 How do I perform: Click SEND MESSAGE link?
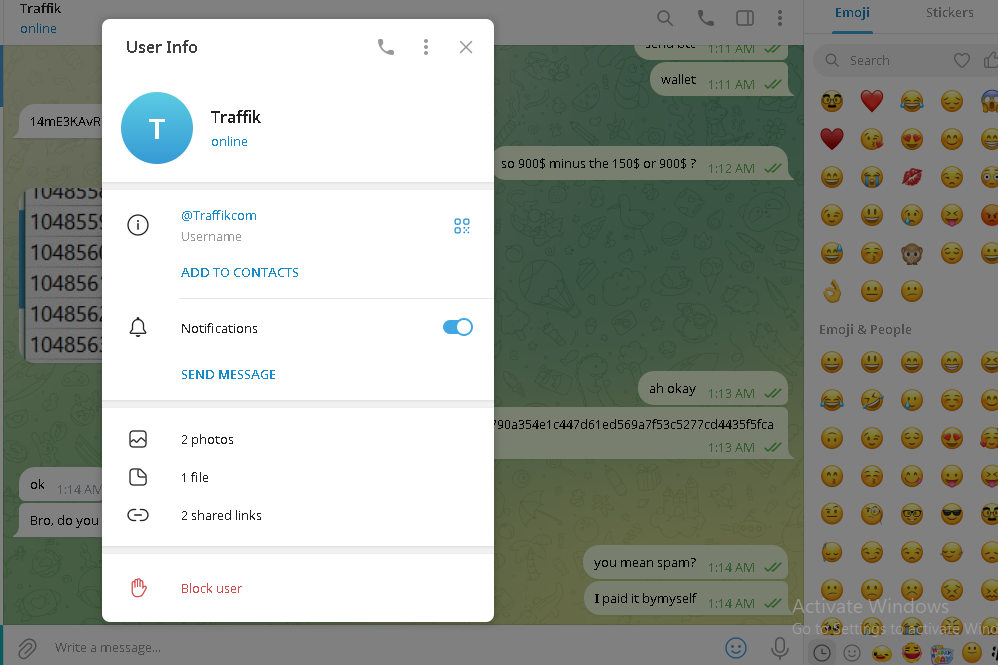point(228,374)
